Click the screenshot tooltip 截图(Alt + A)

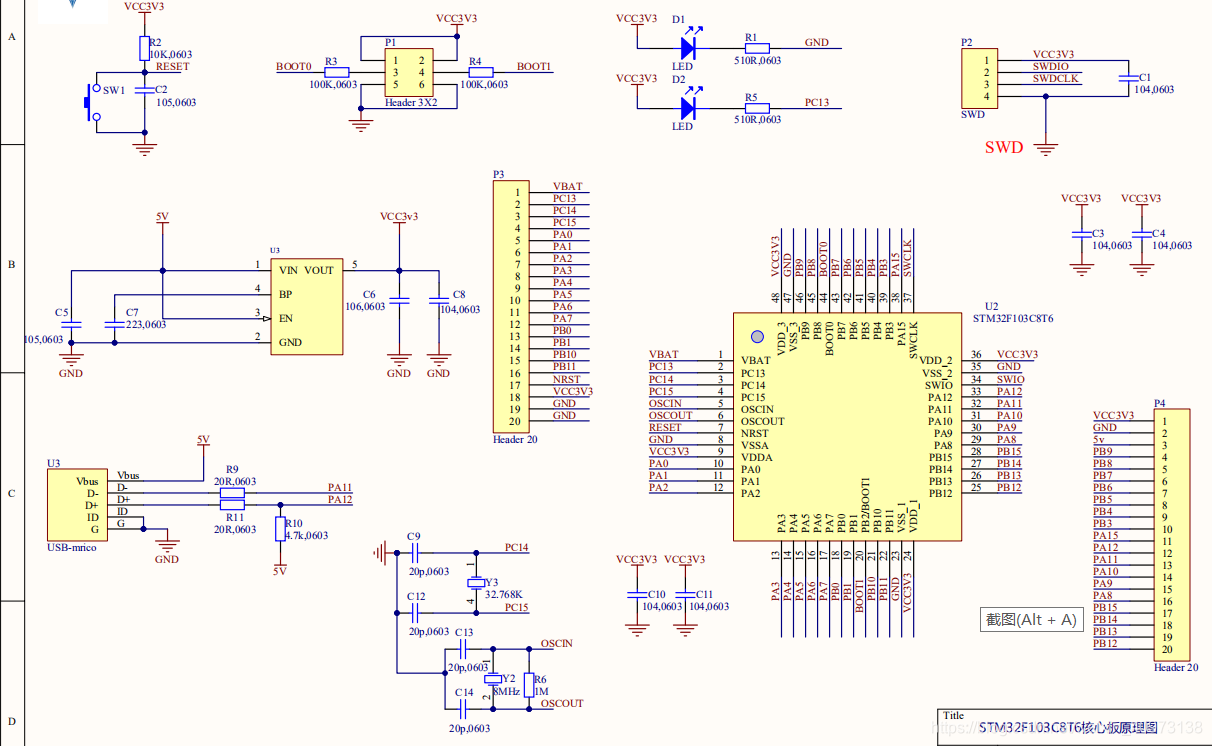[x=1031, y=620]
